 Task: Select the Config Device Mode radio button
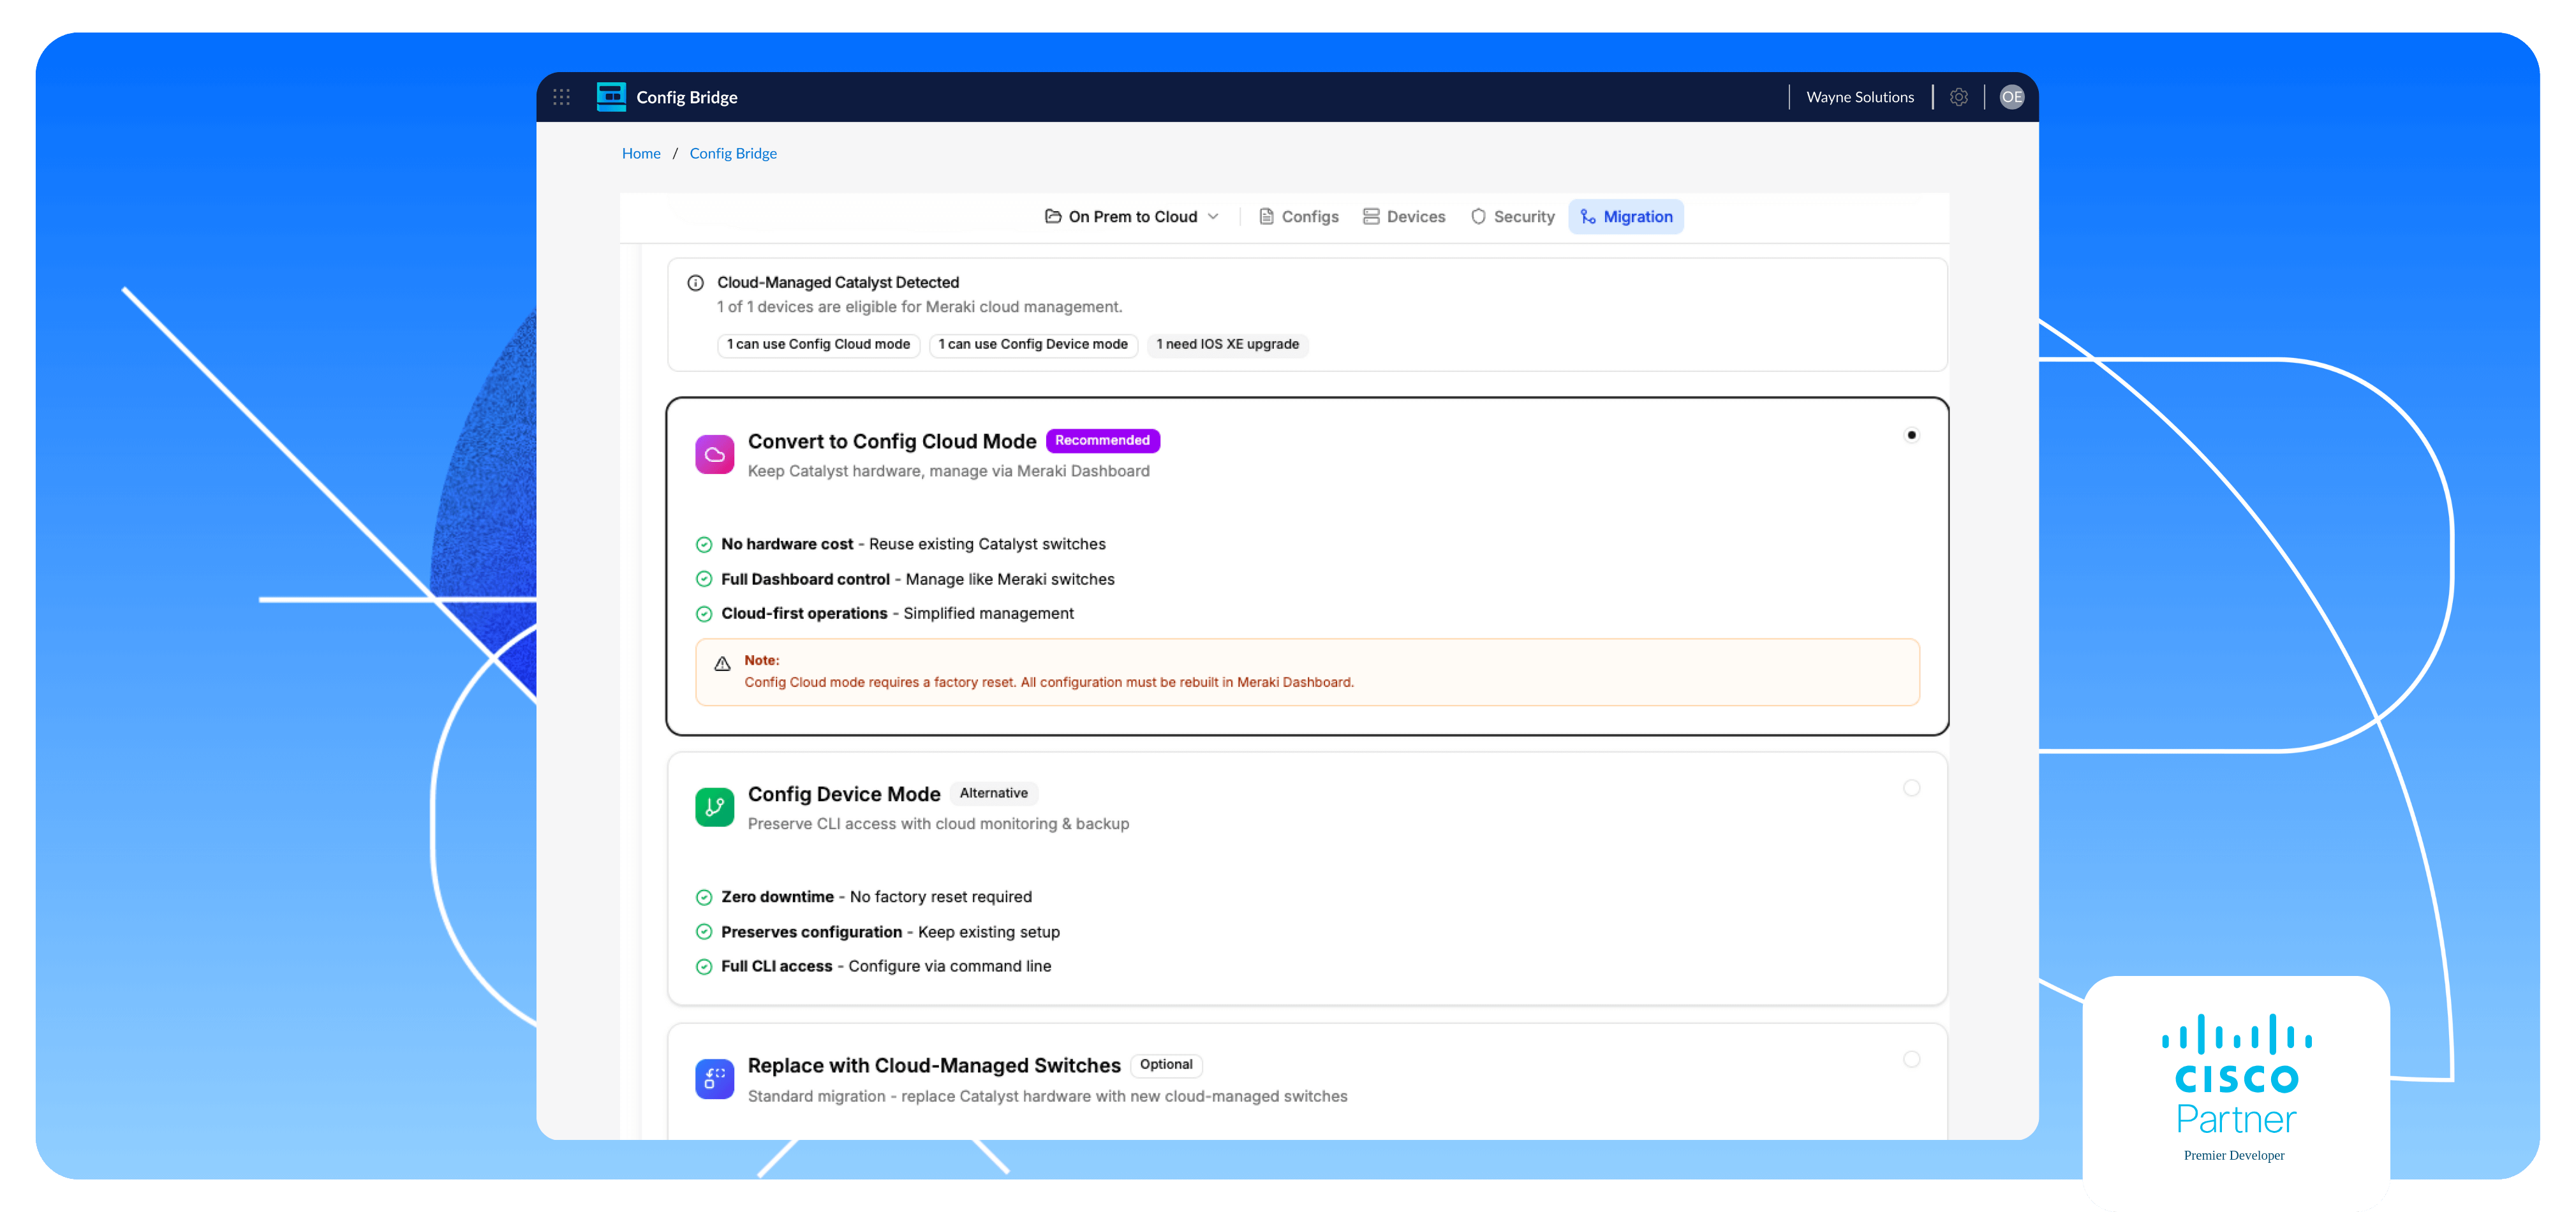pyautogui.click(x=1911, y=788)
